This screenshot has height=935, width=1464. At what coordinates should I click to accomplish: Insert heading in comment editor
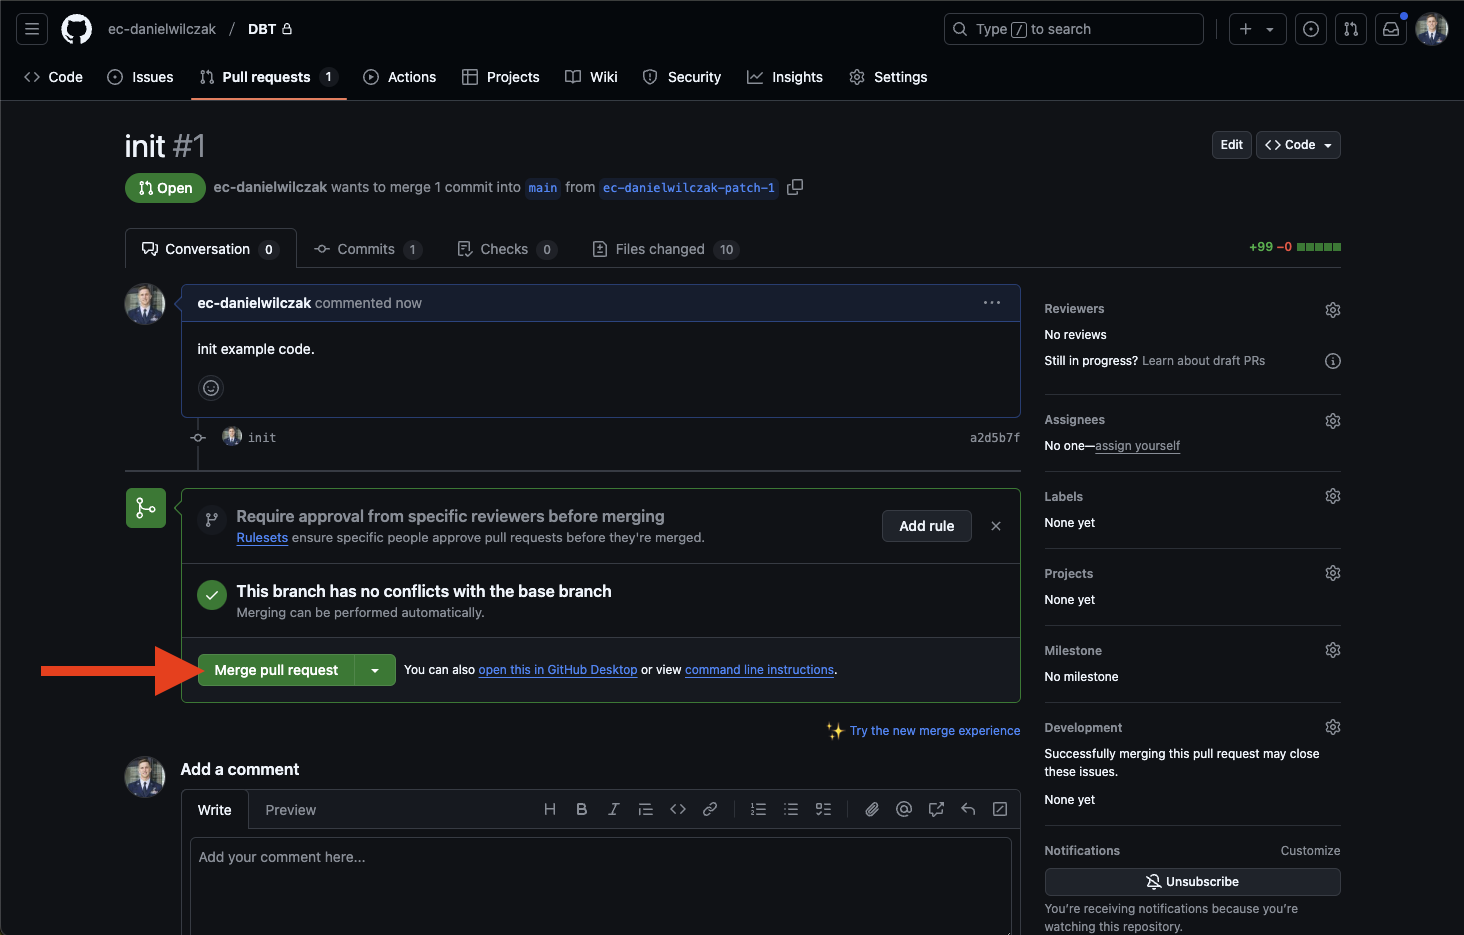550,809
